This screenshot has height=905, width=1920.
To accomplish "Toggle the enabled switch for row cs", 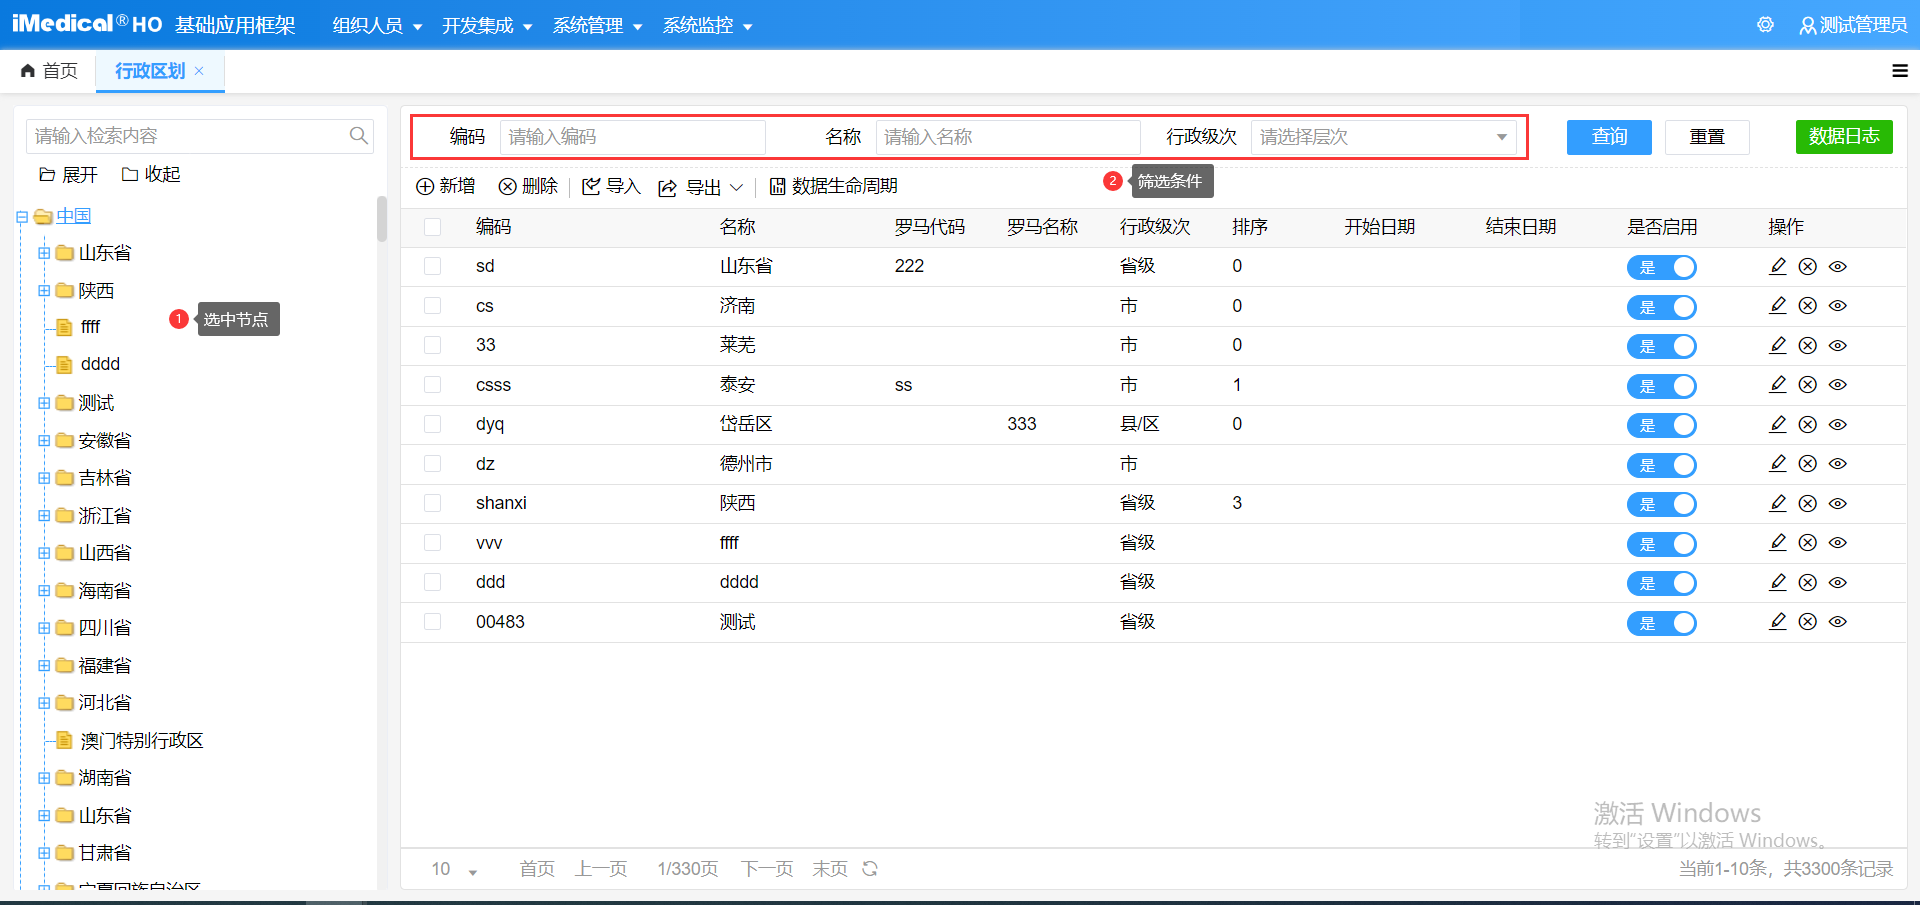I will coord(1662,307).
